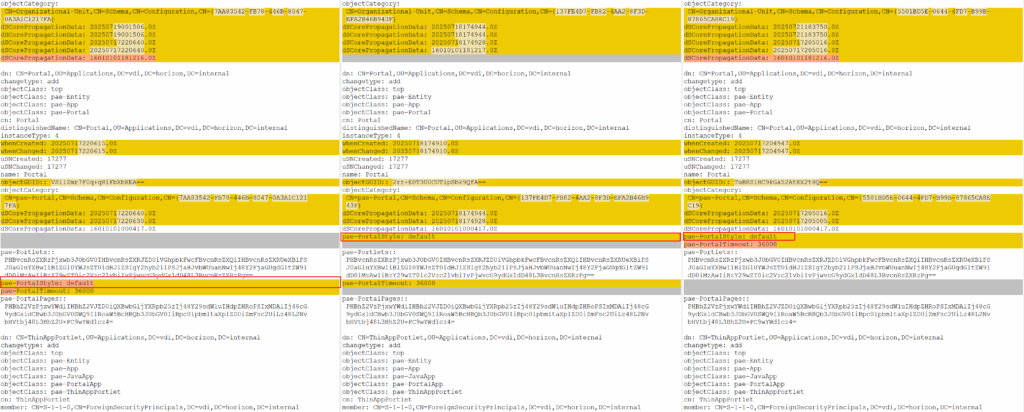The width and height of the screenshot is (1024, 412).
Task: Click right pane instanceType: 4 line
Action: pos(709,135)
